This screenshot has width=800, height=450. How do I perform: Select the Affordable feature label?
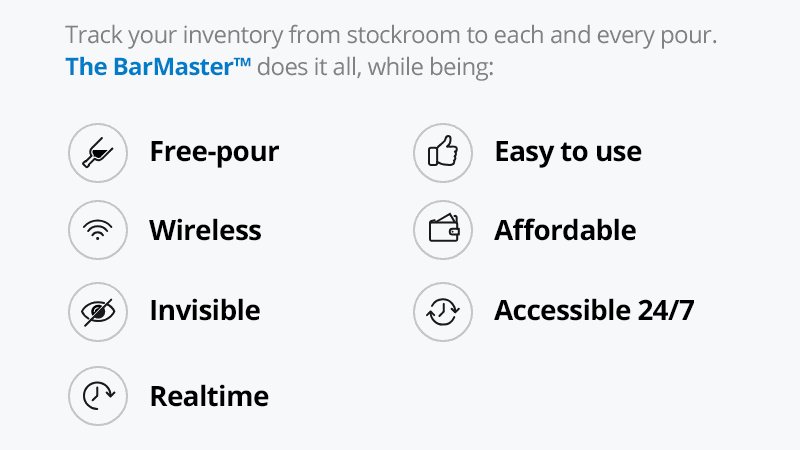[565, 230]
